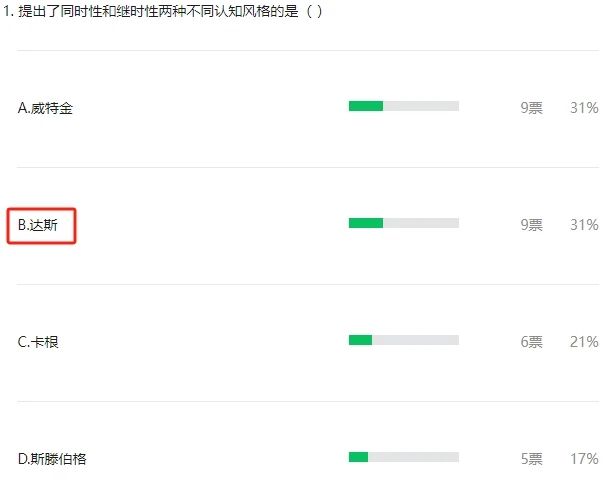
Task: Click the 21% percentage for option C
Action: 584,342
